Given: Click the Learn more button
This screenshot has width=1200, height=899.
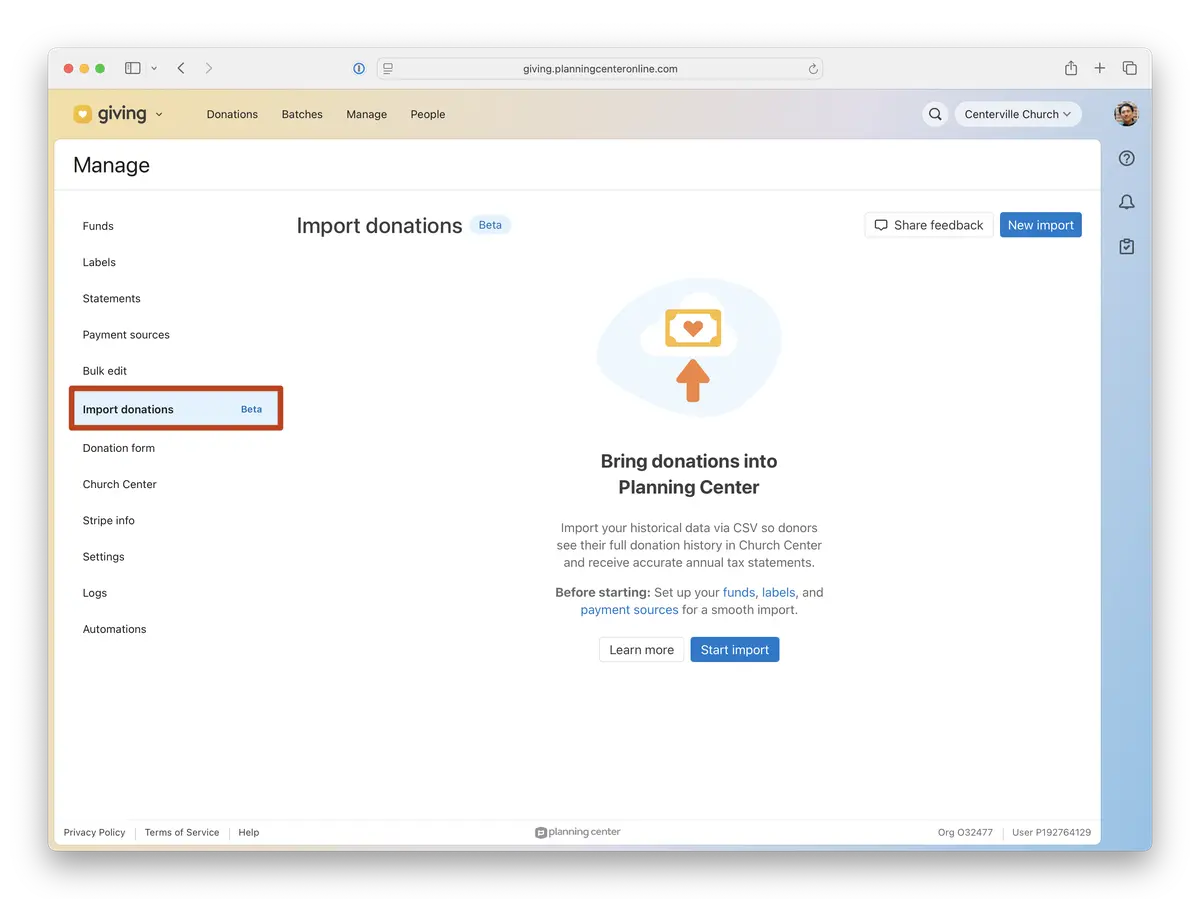Looking at the screenshot, I should pyautogui.click(x=642, y=650).
